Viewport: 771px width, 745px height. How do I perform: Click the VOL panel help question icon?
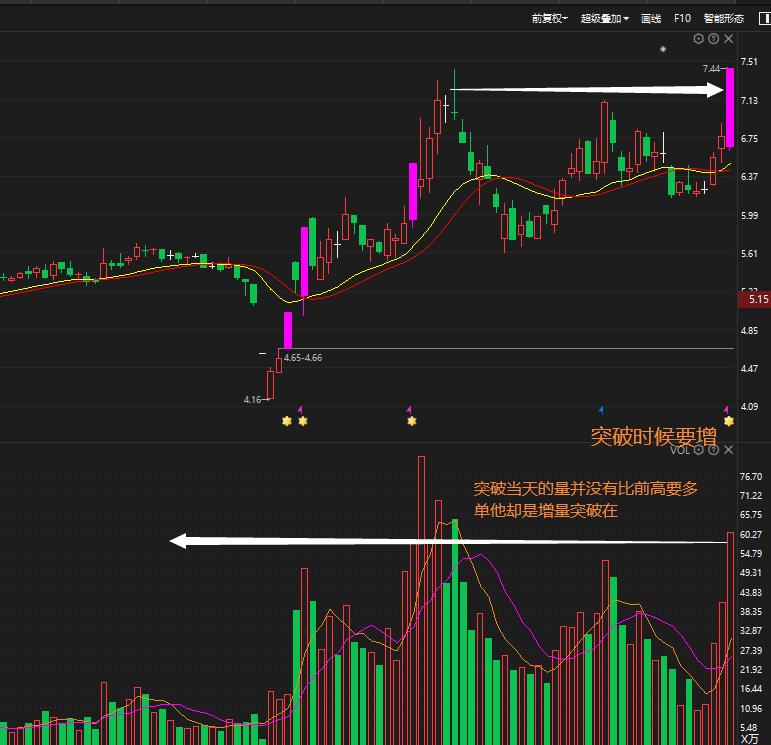[x=713, y=449]
